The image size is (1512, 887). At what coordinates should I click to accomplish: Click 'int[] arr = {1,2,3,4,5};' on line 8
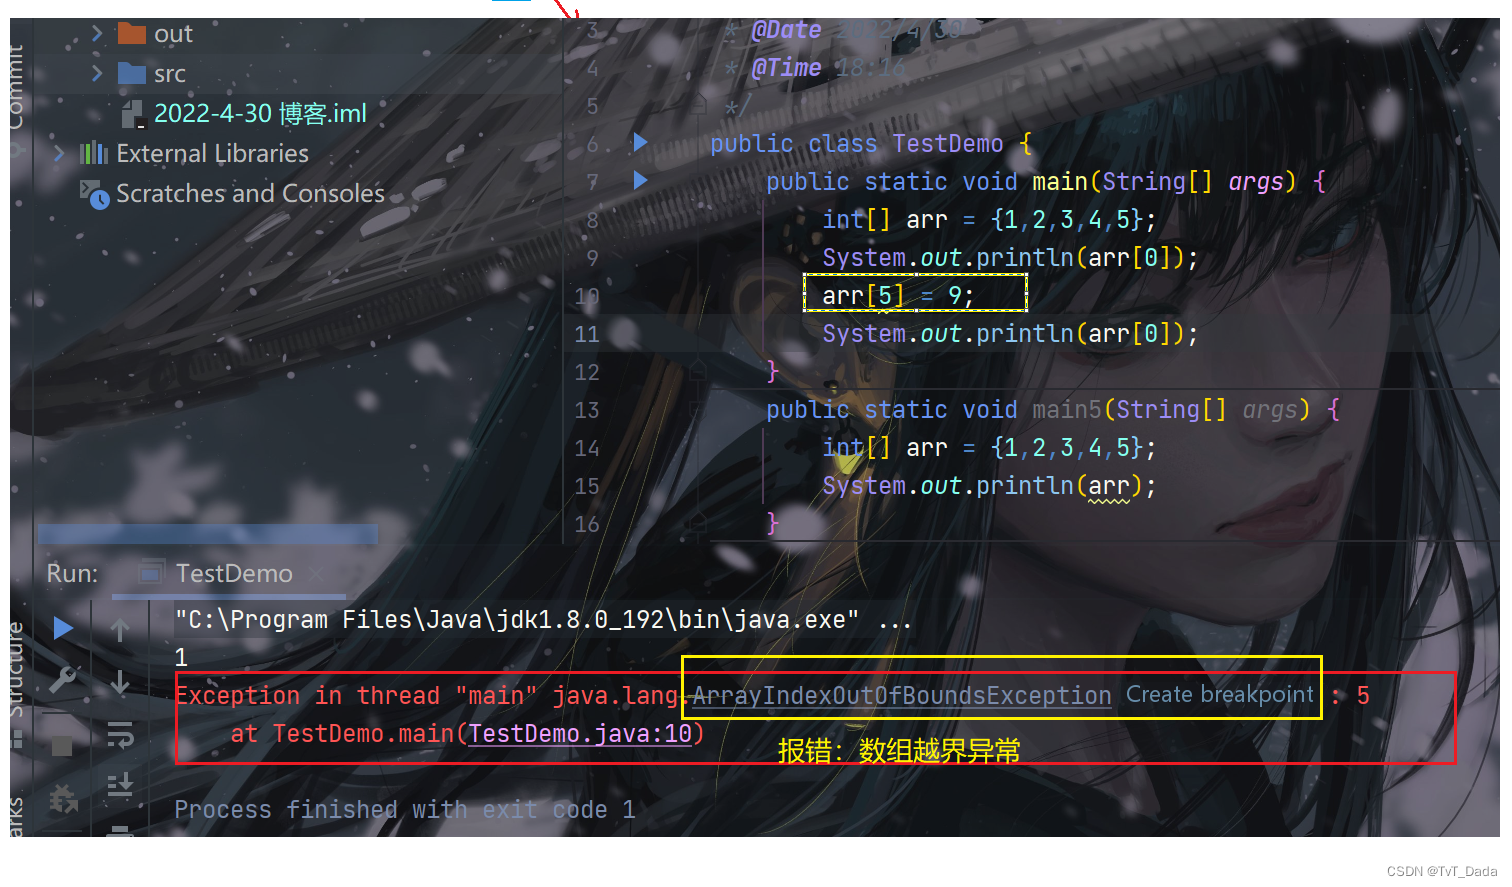[989, 220]
